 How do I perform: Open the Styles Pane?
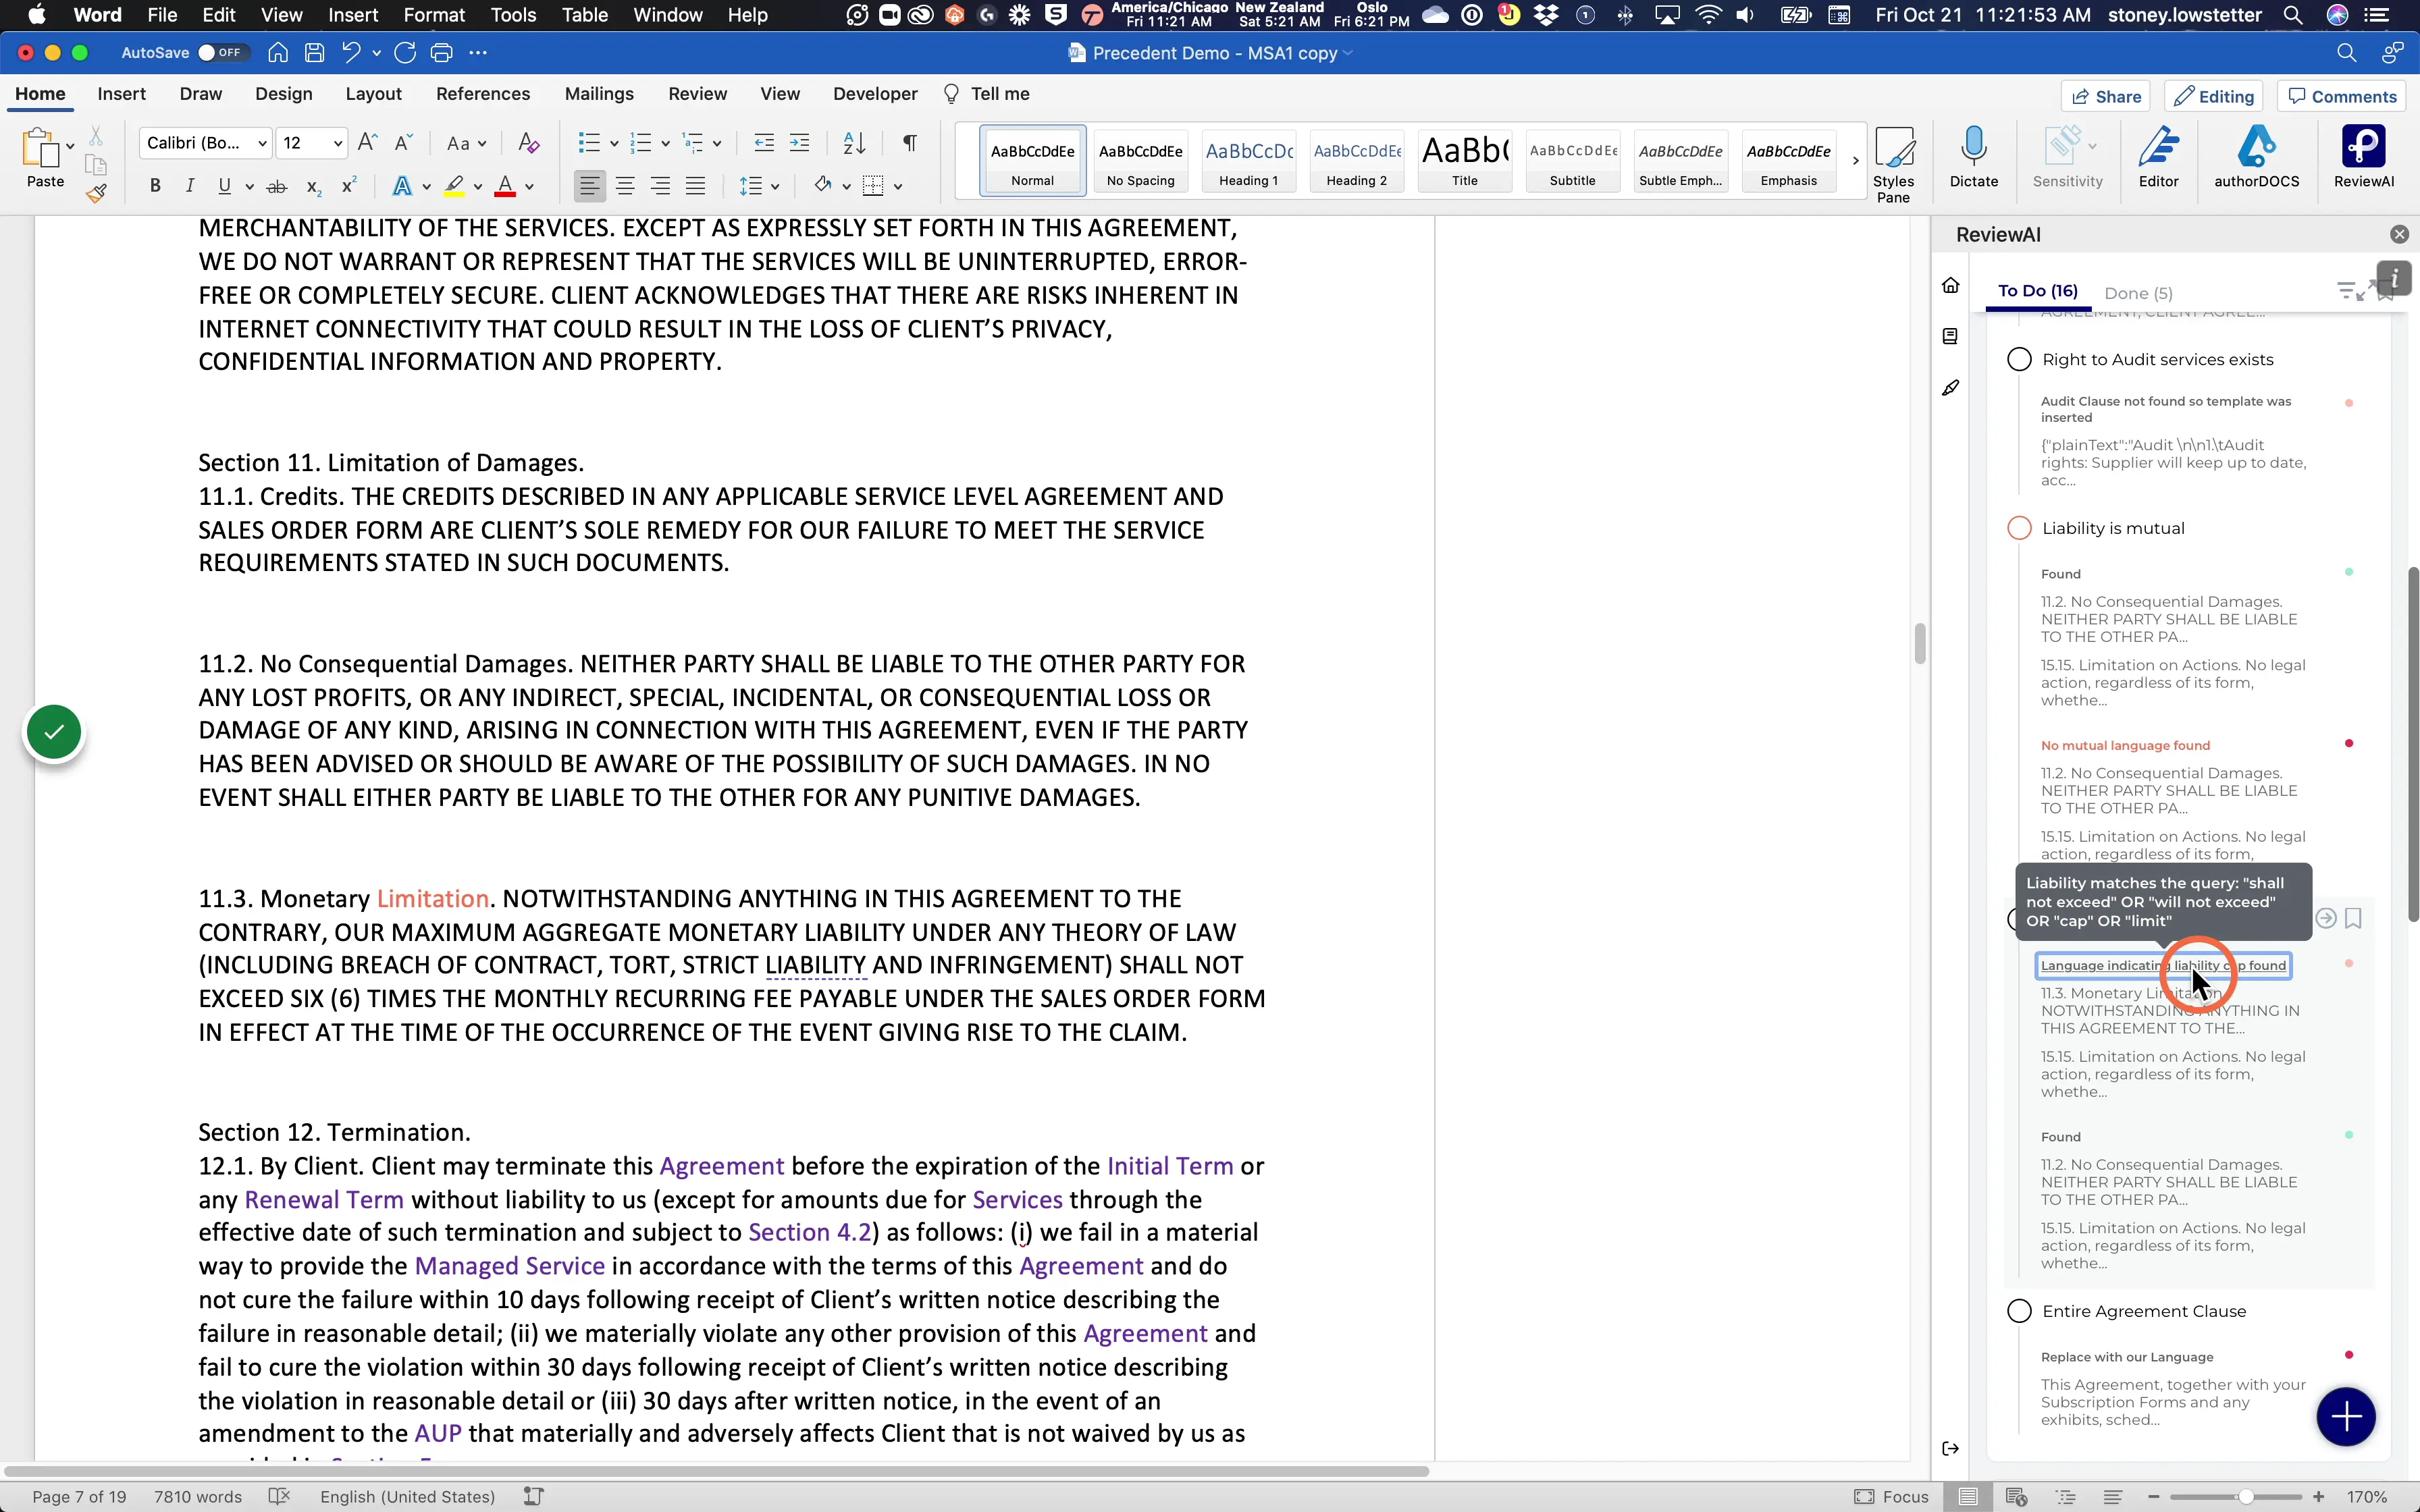point(1893,164)
